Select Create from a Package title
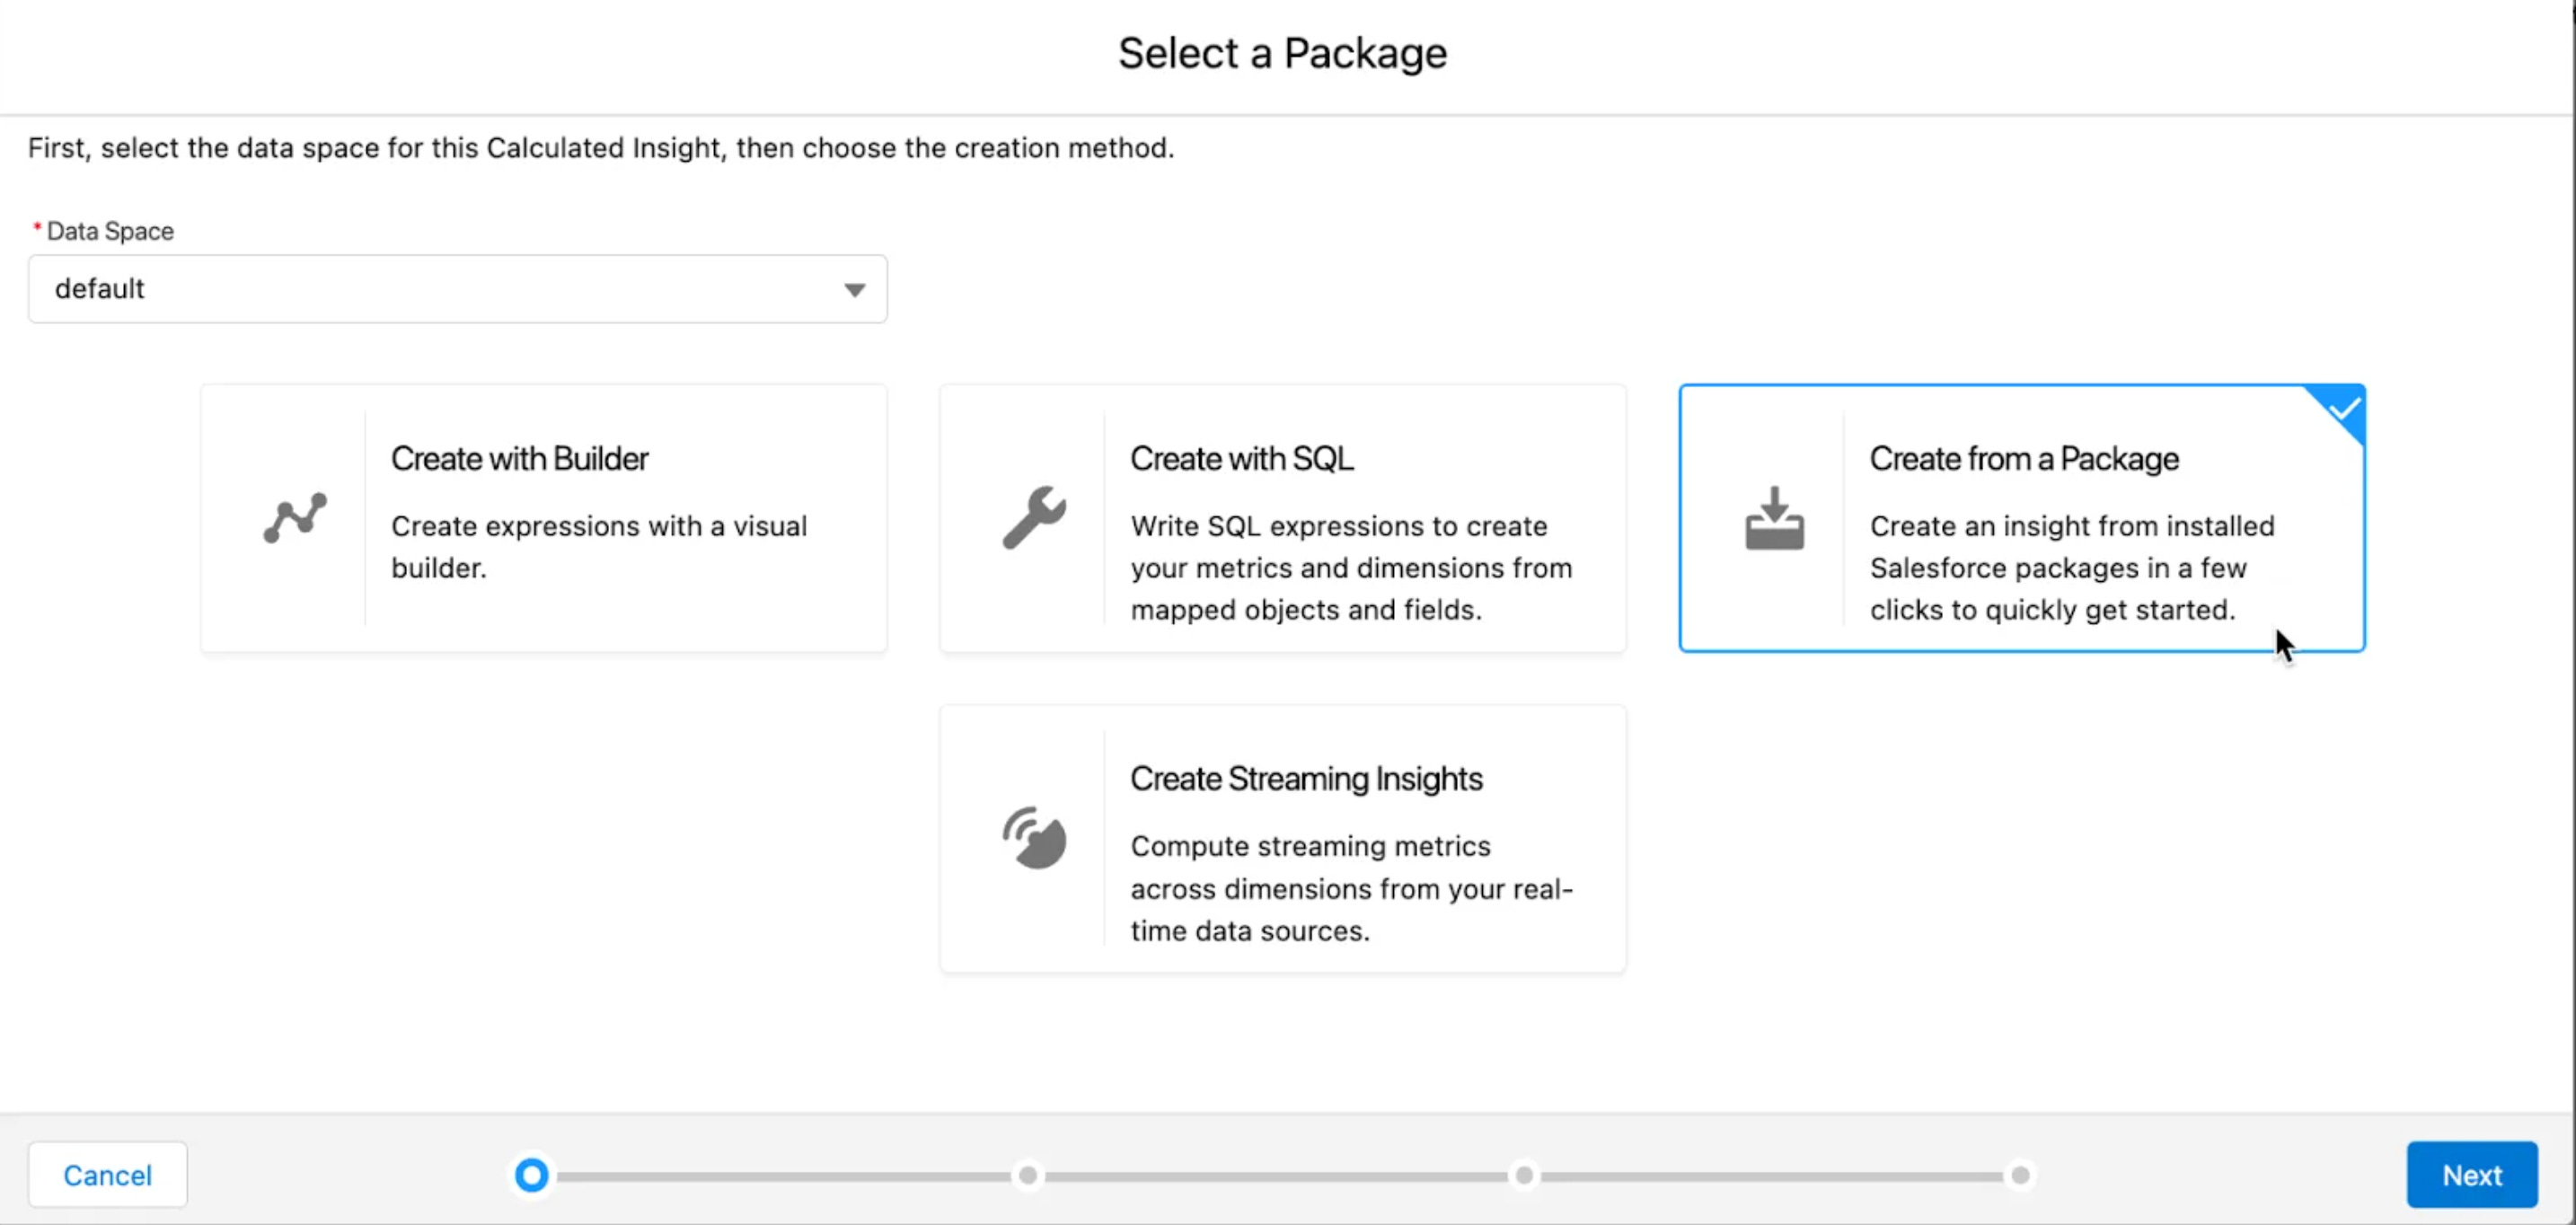This screenshot has width=2576, height=1225. point(2023,459)
